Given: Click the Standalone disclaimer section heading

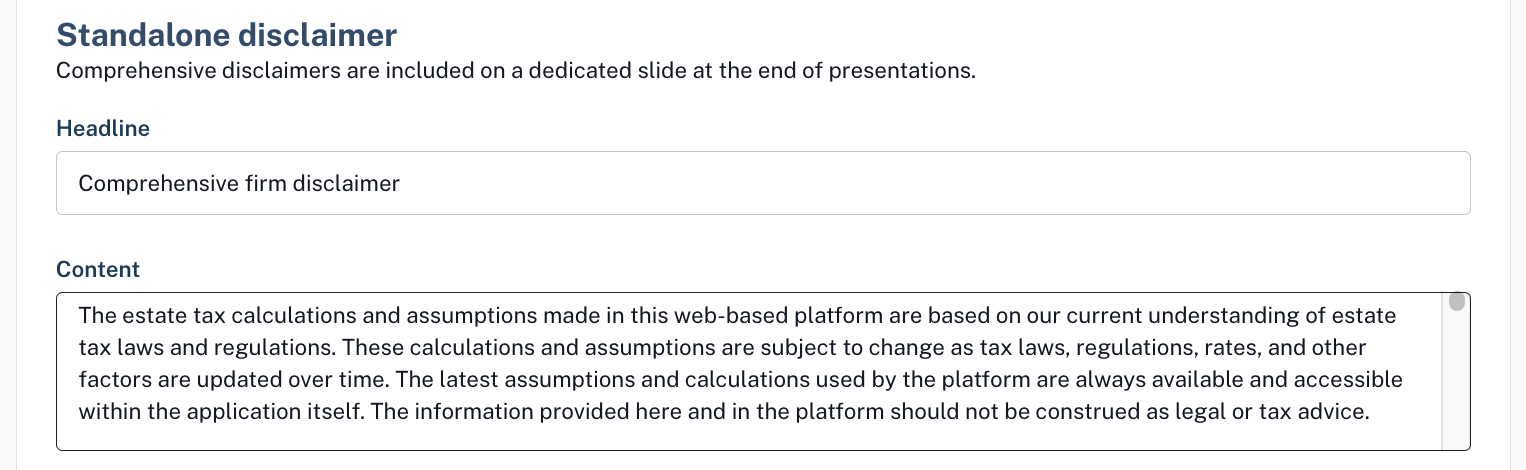Looking at the screenshot, I should (x=227, y=35).
